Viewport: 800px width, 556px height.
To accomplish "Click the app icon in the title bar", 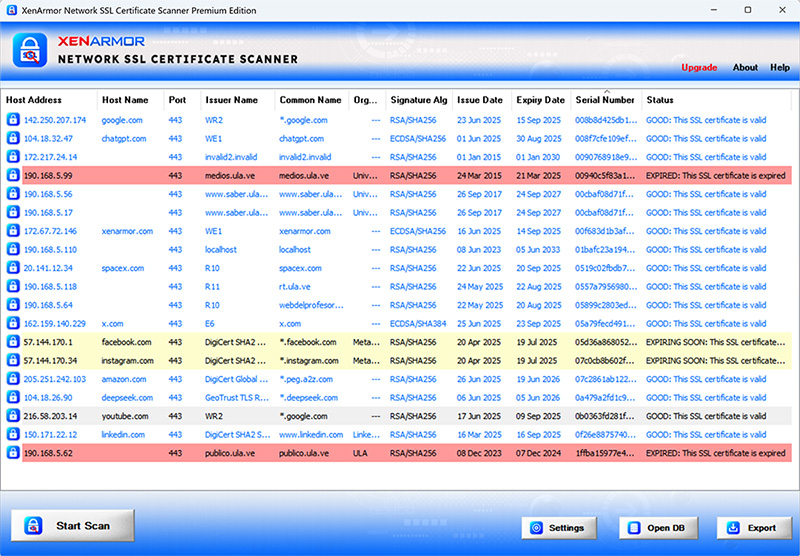I will point(11,10).
